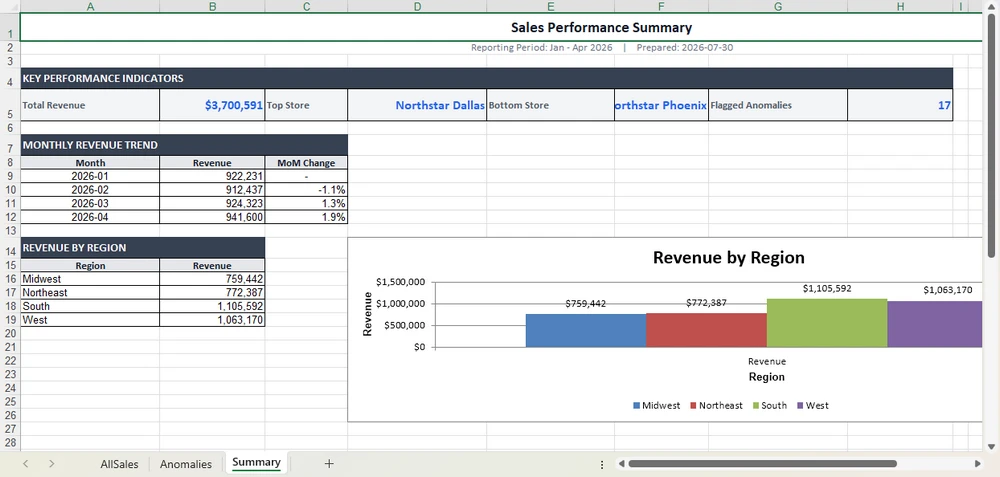This screenshot has width=1000, height=477.
Task: Select the Summary sheet tab
Action: [256, 463]
